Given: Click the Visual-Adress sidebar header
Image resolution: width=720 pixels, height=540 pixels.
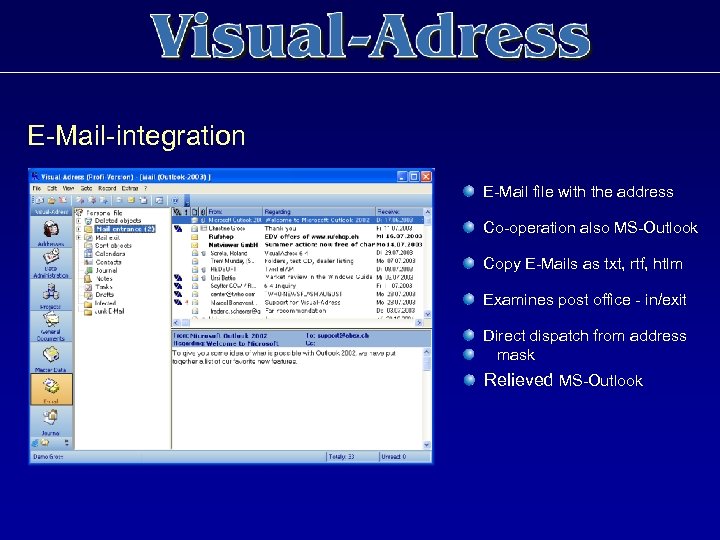Looking at the screenshot, I should click(51, 212).
